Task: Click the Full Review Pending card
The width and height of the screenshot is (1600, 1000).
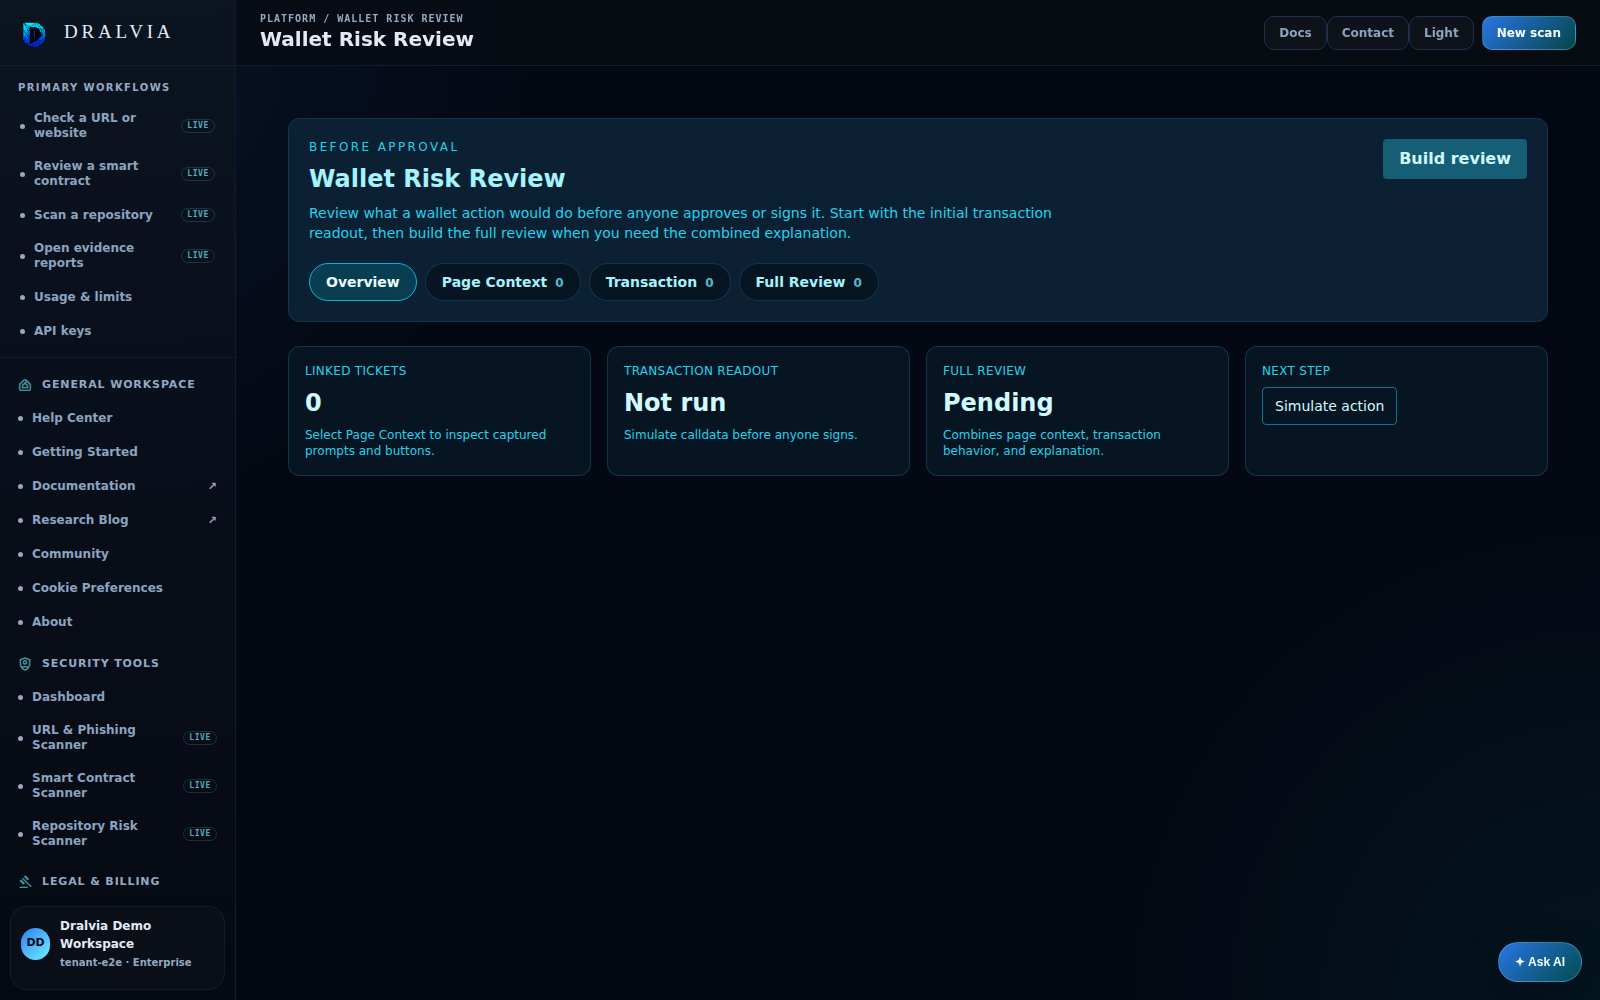Action: [x=1077, y=411]
